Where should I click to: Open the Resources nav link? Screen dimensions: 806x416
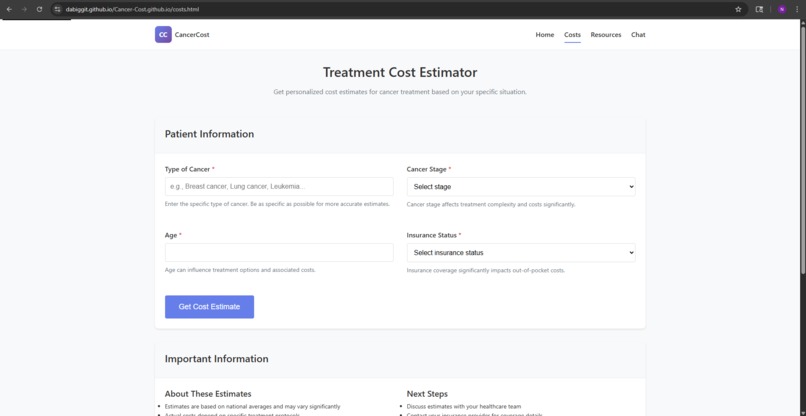pos(606,35)
